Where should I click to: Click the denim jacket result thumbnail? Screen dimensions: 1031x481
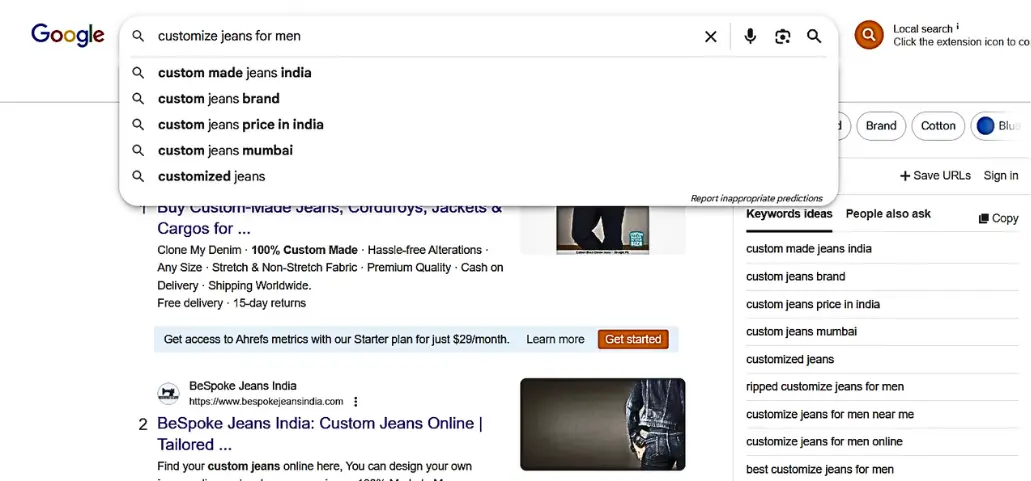(602, 424)
